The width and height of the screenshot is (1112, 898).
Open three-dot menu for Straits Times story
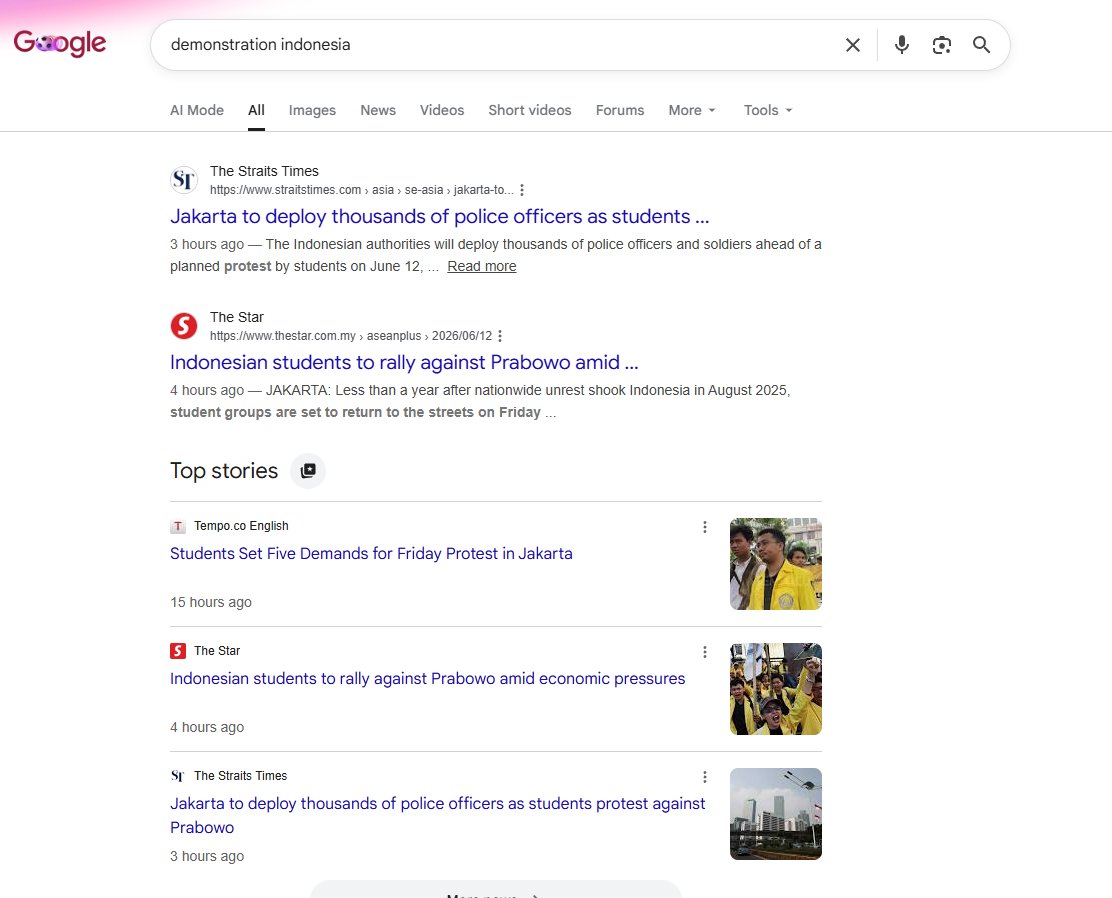[704, 777]
